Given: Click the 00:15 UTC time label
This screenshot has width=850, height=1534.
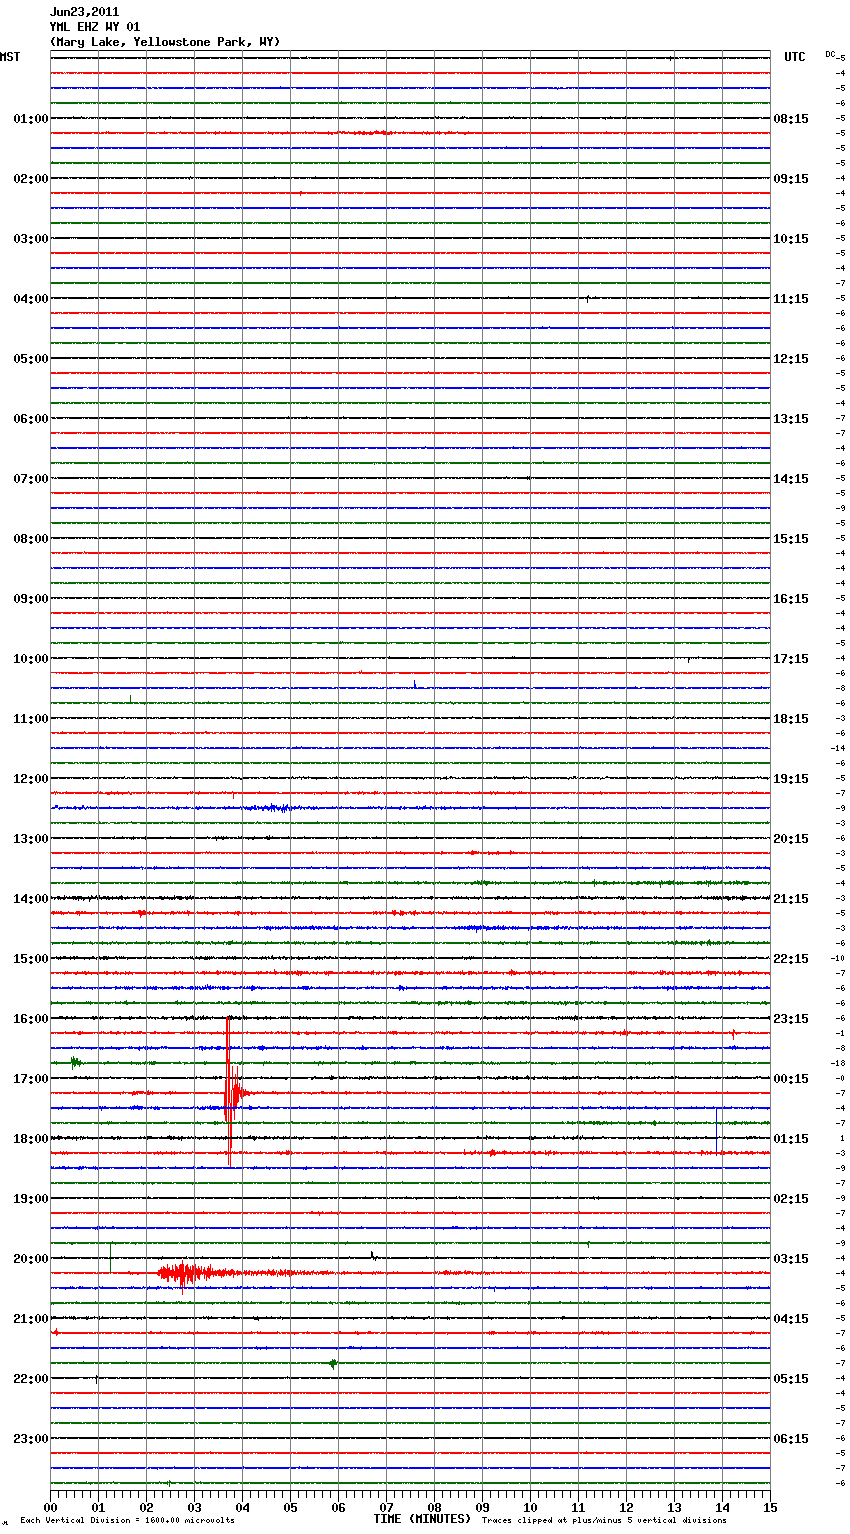Looking at the screenshot, I should pyautogui.click(x=791, y=1079).
